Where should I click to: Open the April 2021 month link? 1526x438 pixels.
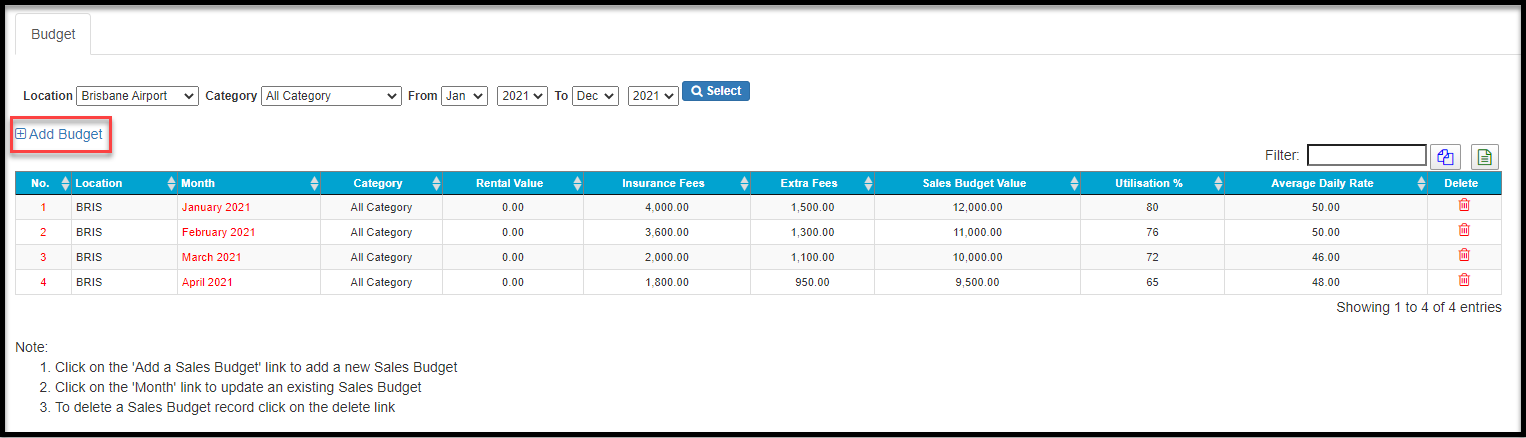point(208,282)
